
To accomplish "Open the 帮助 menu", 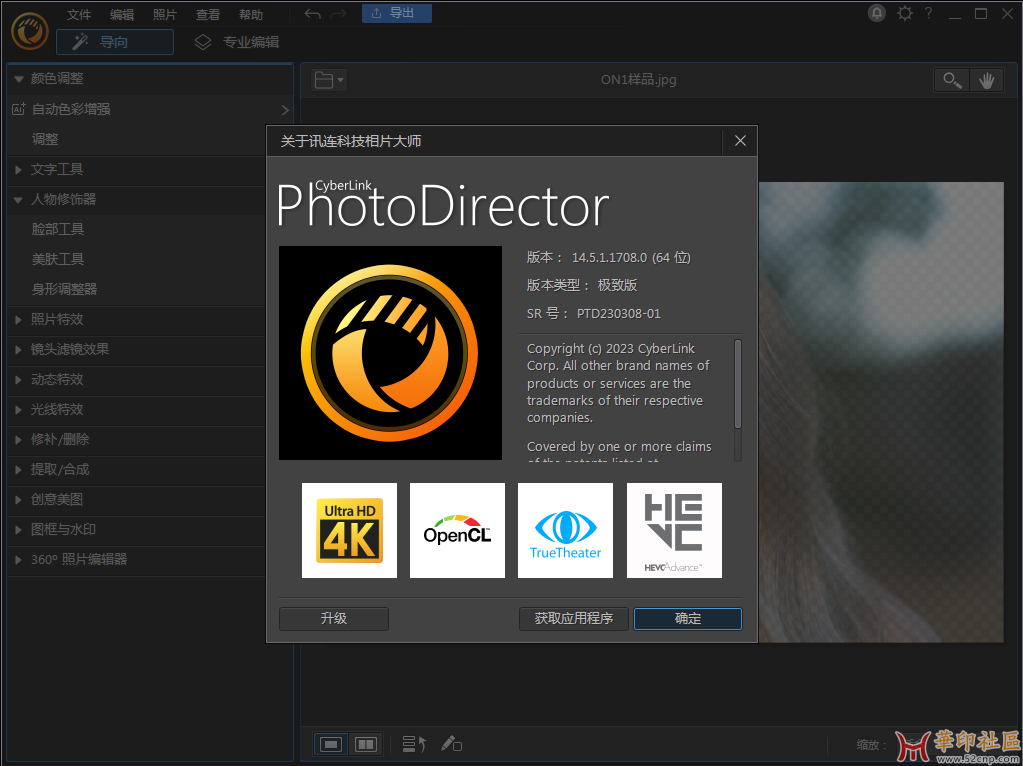I will [251, 14].
